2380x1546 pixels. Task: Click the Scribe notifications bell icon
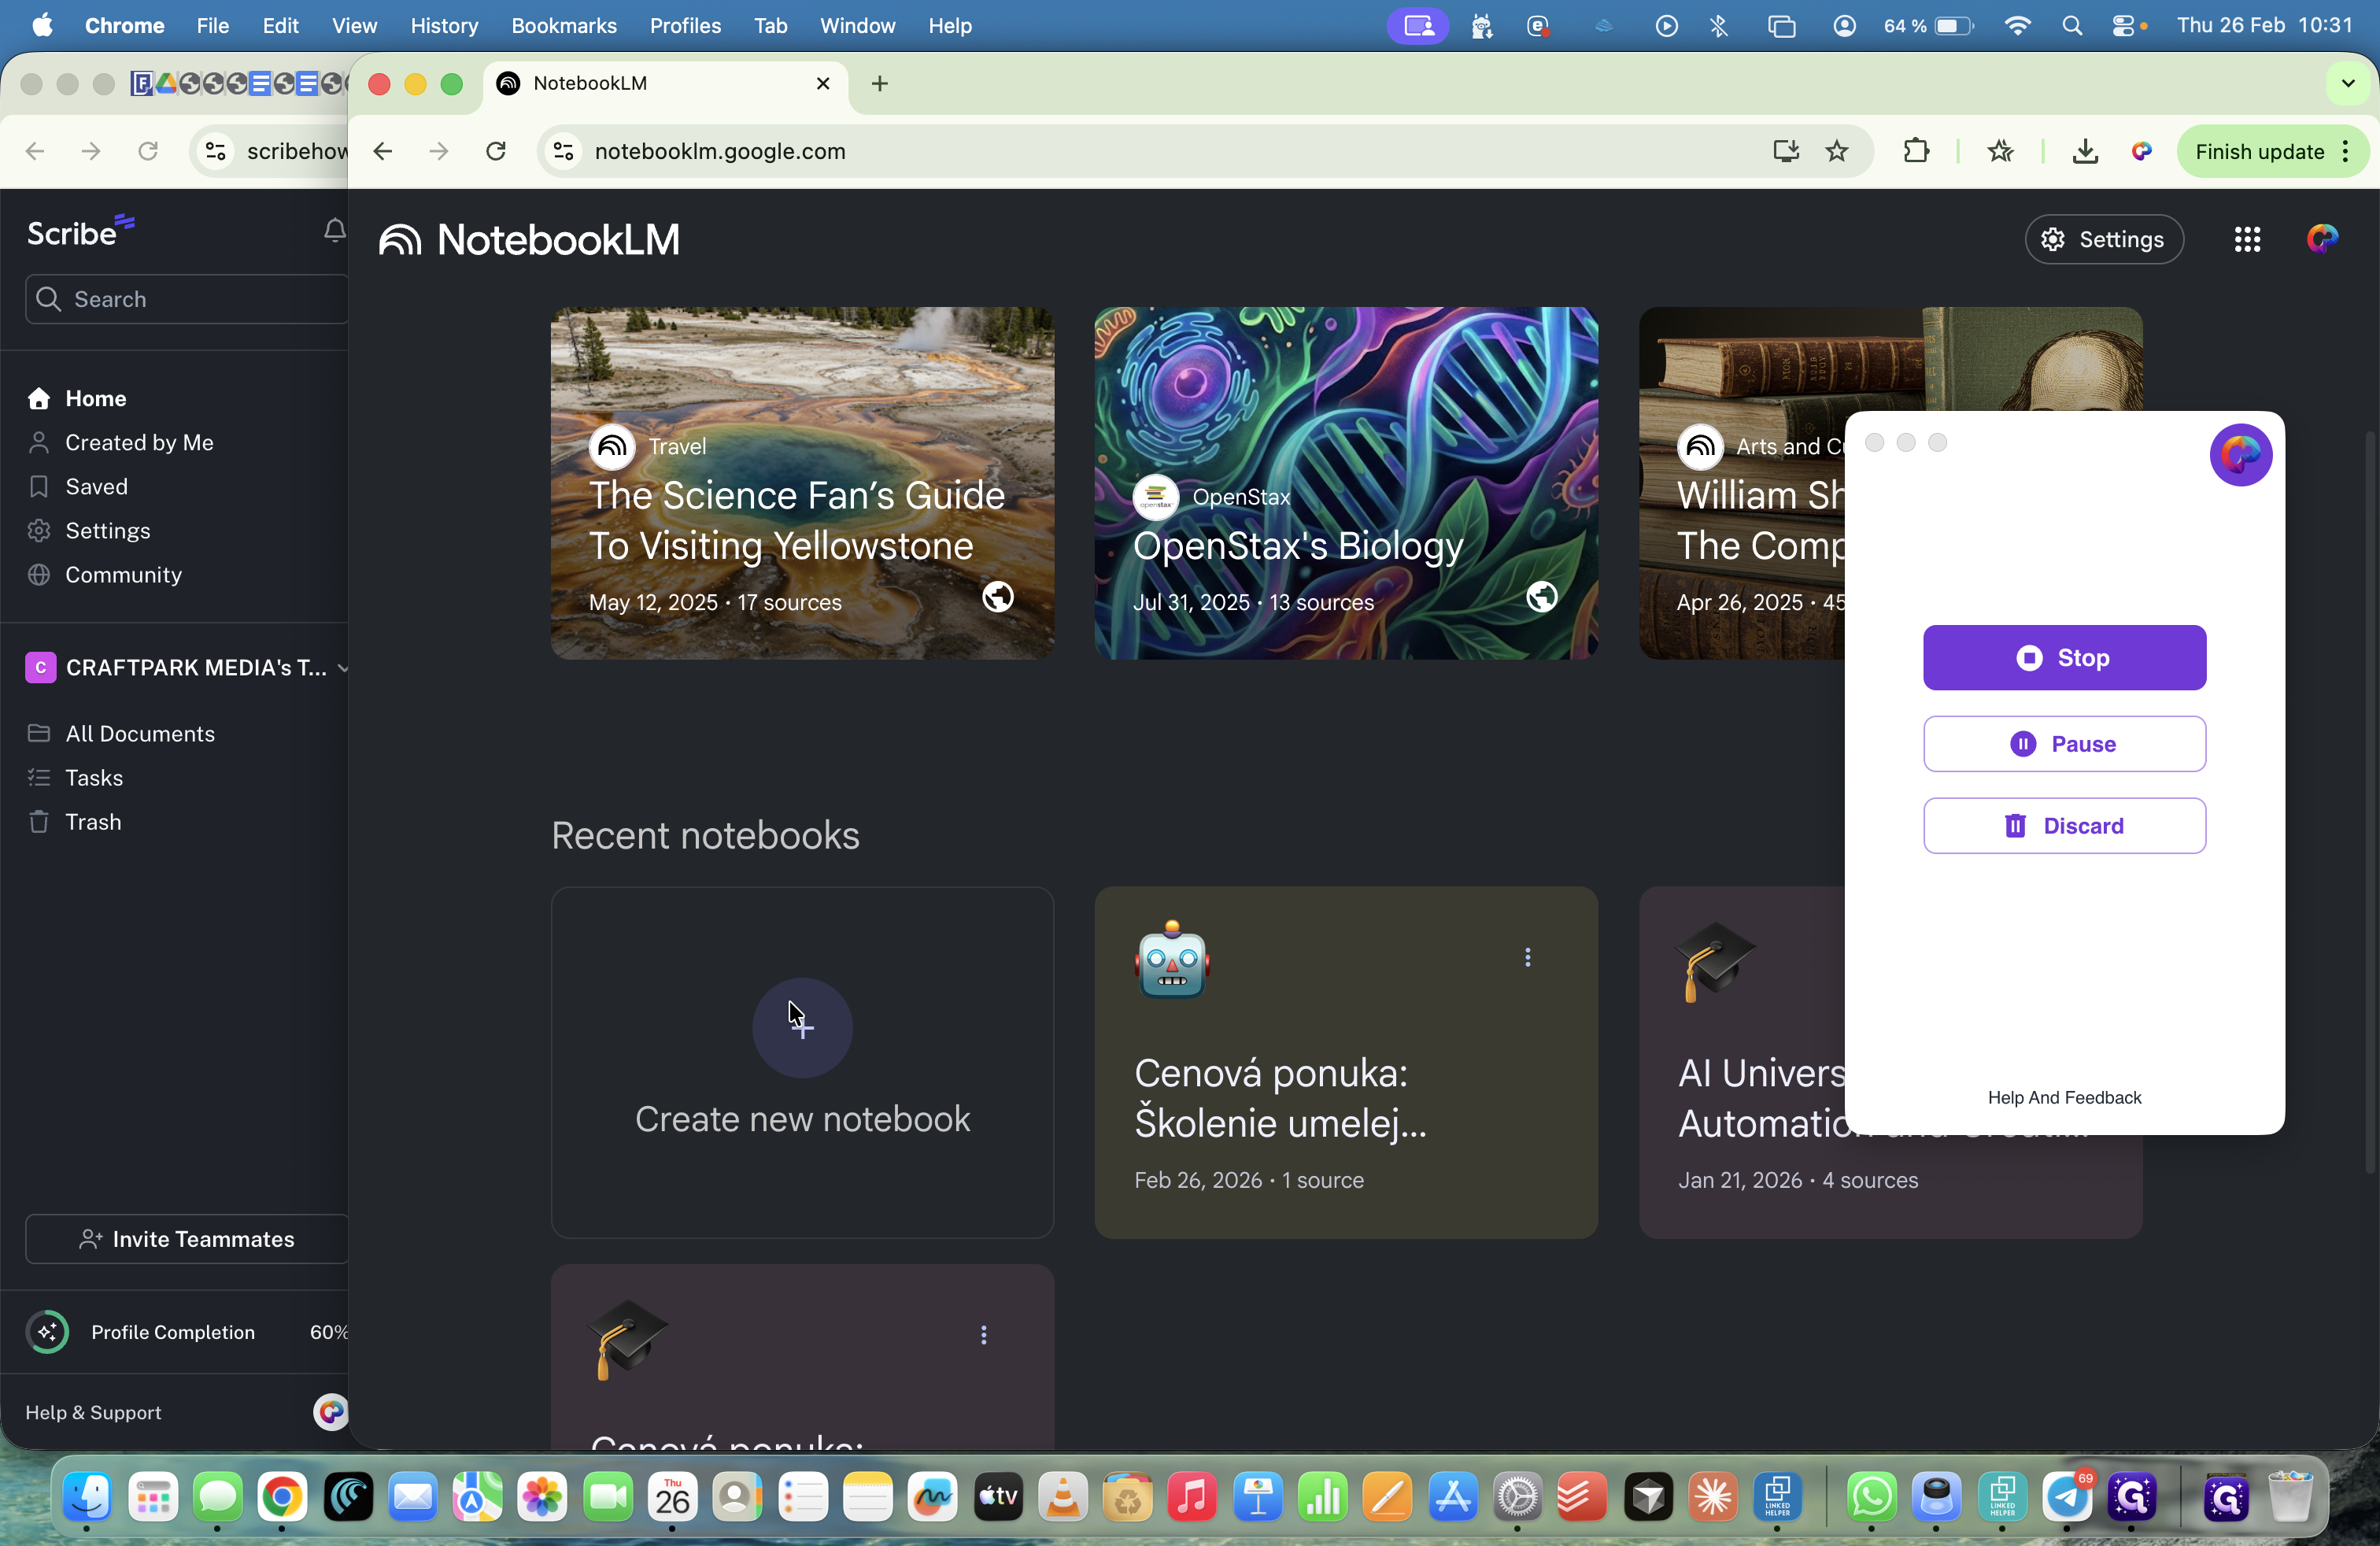point(334,231)
